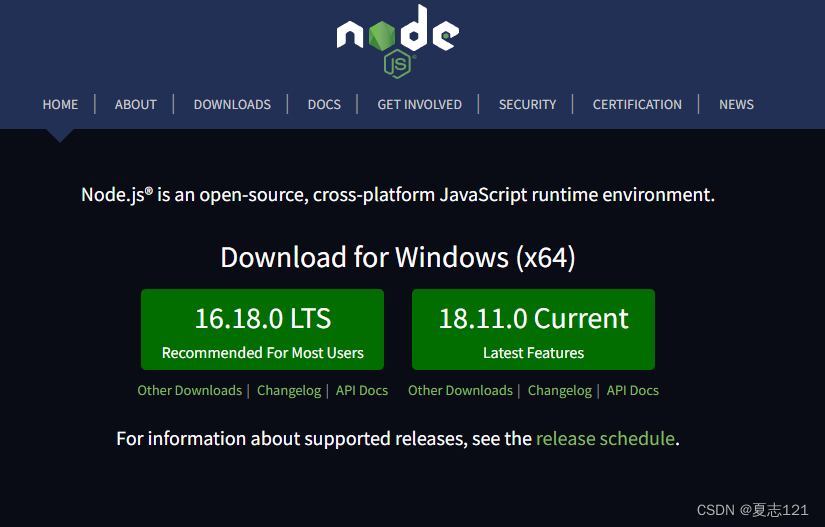
Task: Open API Docs under 18.11.0 Current
Action: click(x=632, y=390)
